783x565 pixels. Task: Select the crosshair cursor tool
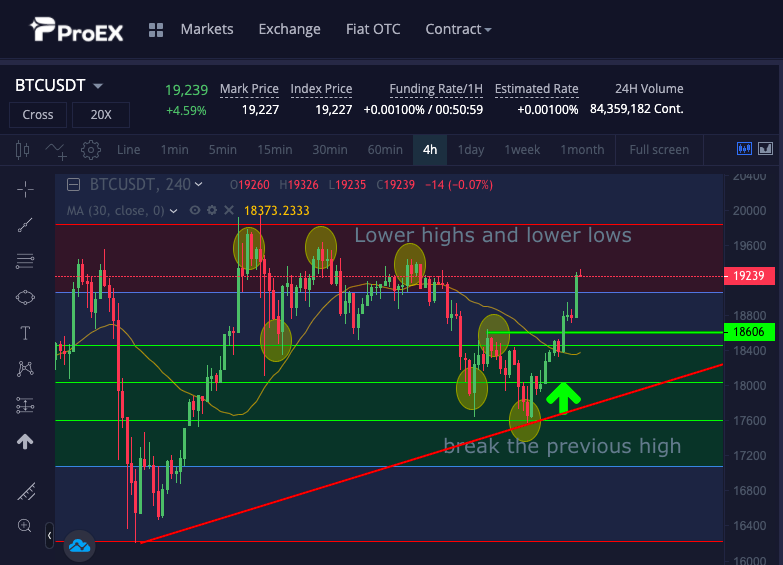pyautogui.click(x=25, y=189)
